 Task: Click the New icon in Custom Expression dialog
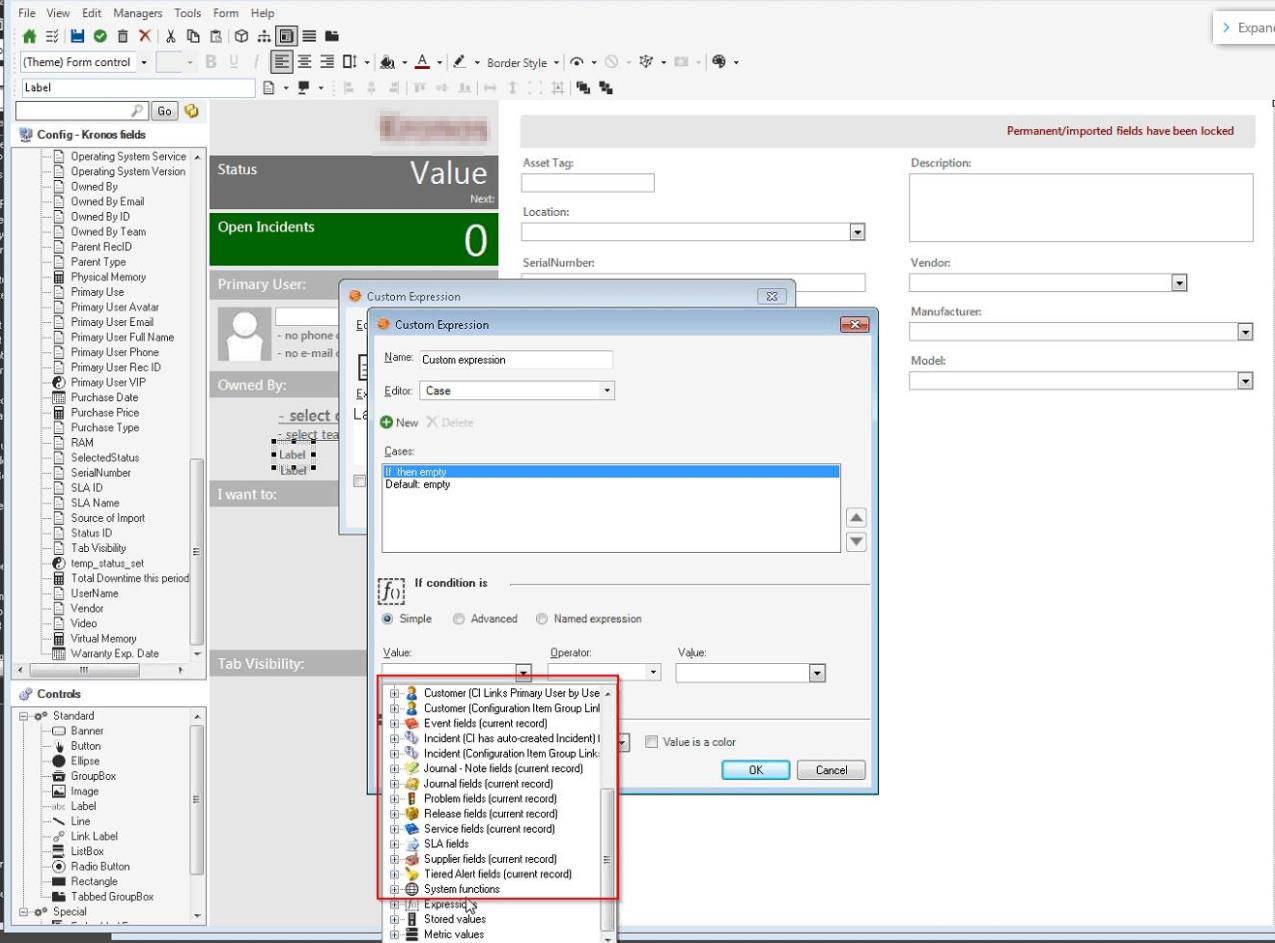point(398,422)
